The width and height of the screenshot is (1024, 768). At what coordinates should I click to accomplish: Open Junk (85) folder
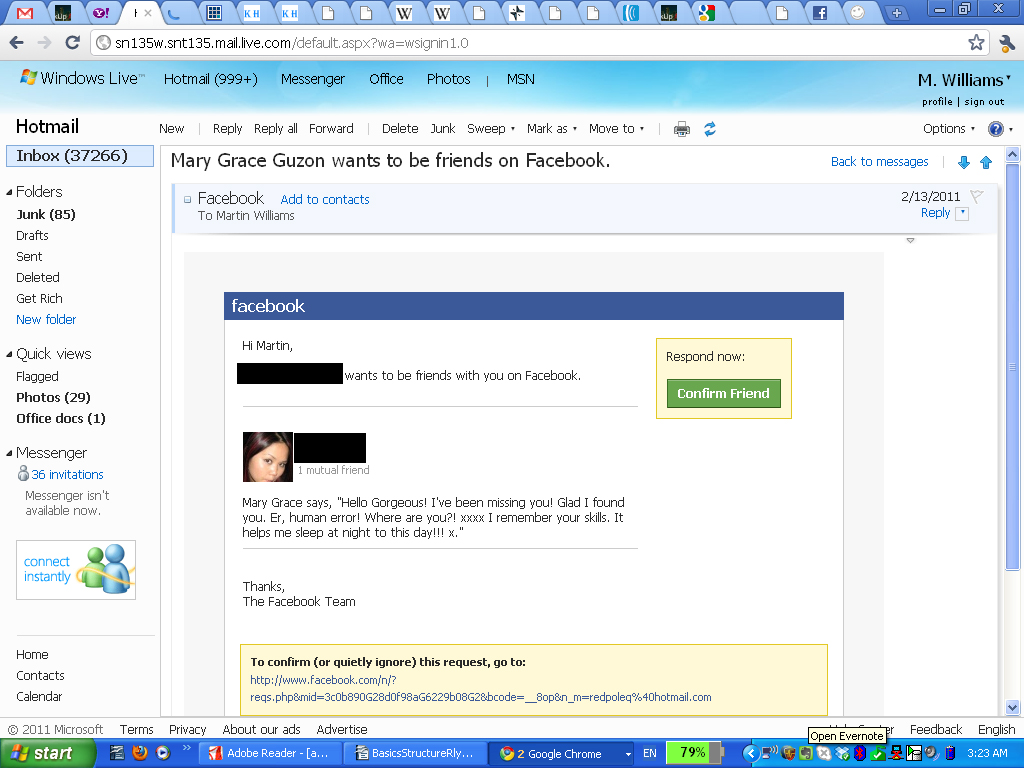(x=46, y=214)
